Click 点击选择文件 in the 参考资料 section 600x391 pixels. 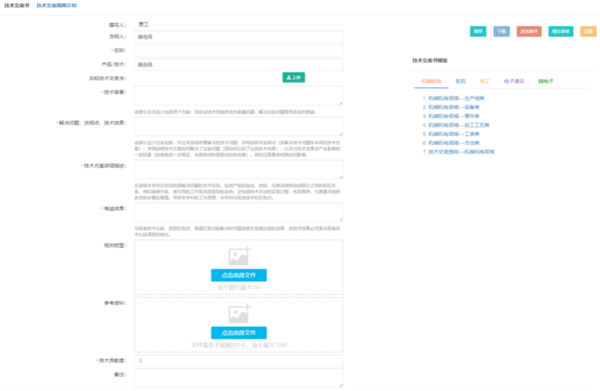point(239,332)
